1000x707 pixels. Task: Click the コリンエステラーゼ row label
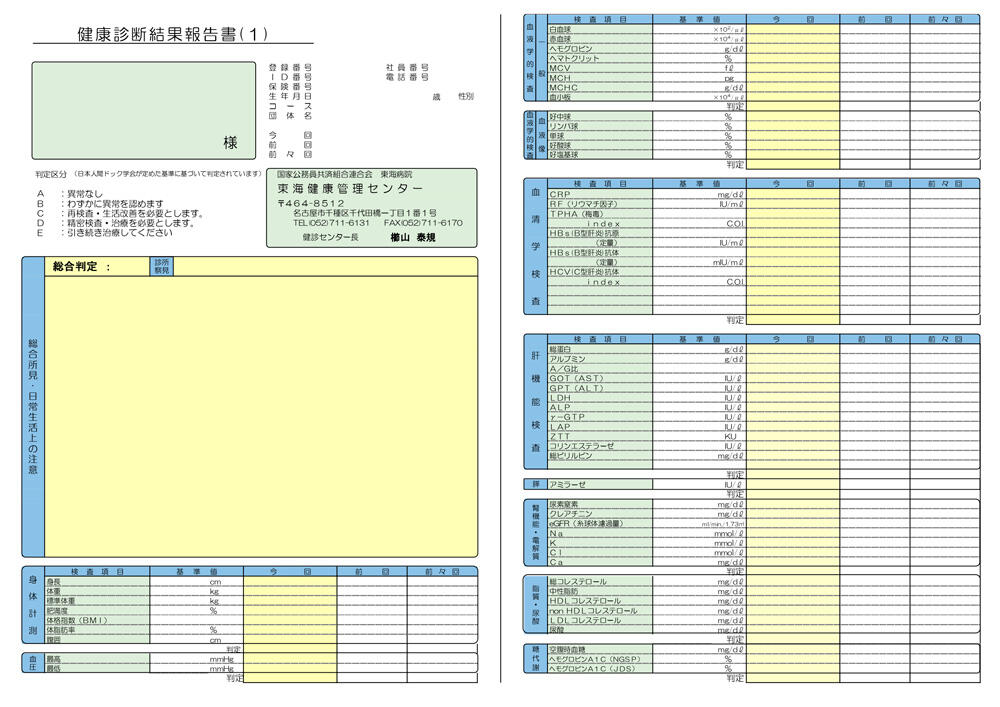tap(581, 446)
